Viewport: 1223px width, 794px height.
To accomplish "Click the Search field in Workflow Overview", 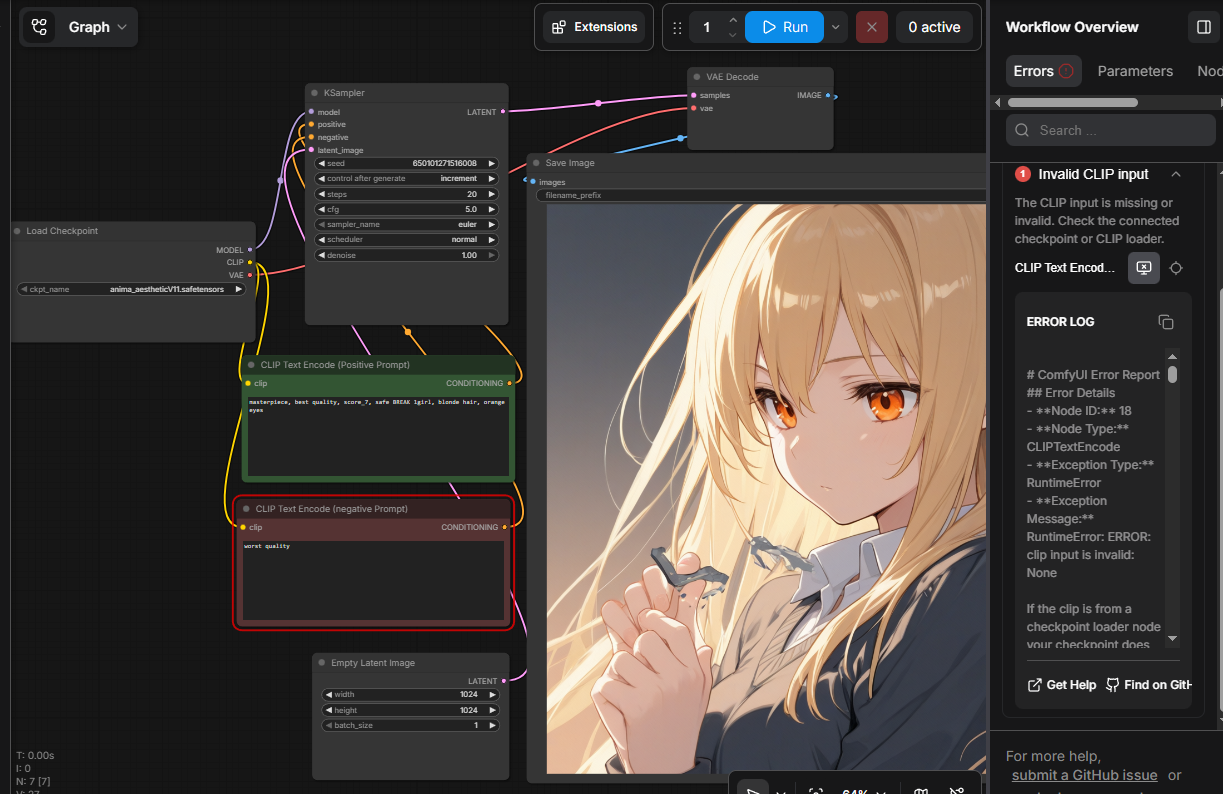I will [x=1110, y=130].
